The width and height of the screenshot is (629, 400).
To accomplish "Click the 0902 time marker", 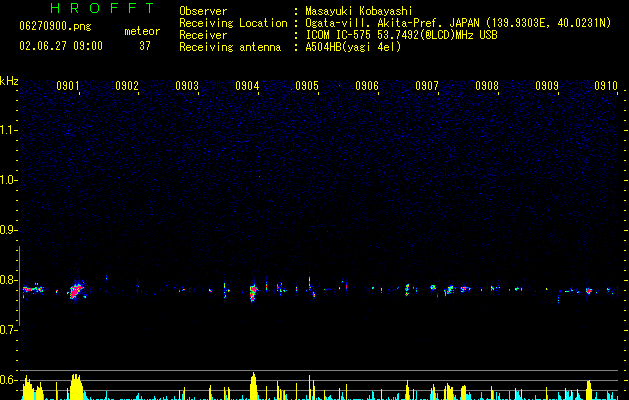I will (x=127, y=86).
